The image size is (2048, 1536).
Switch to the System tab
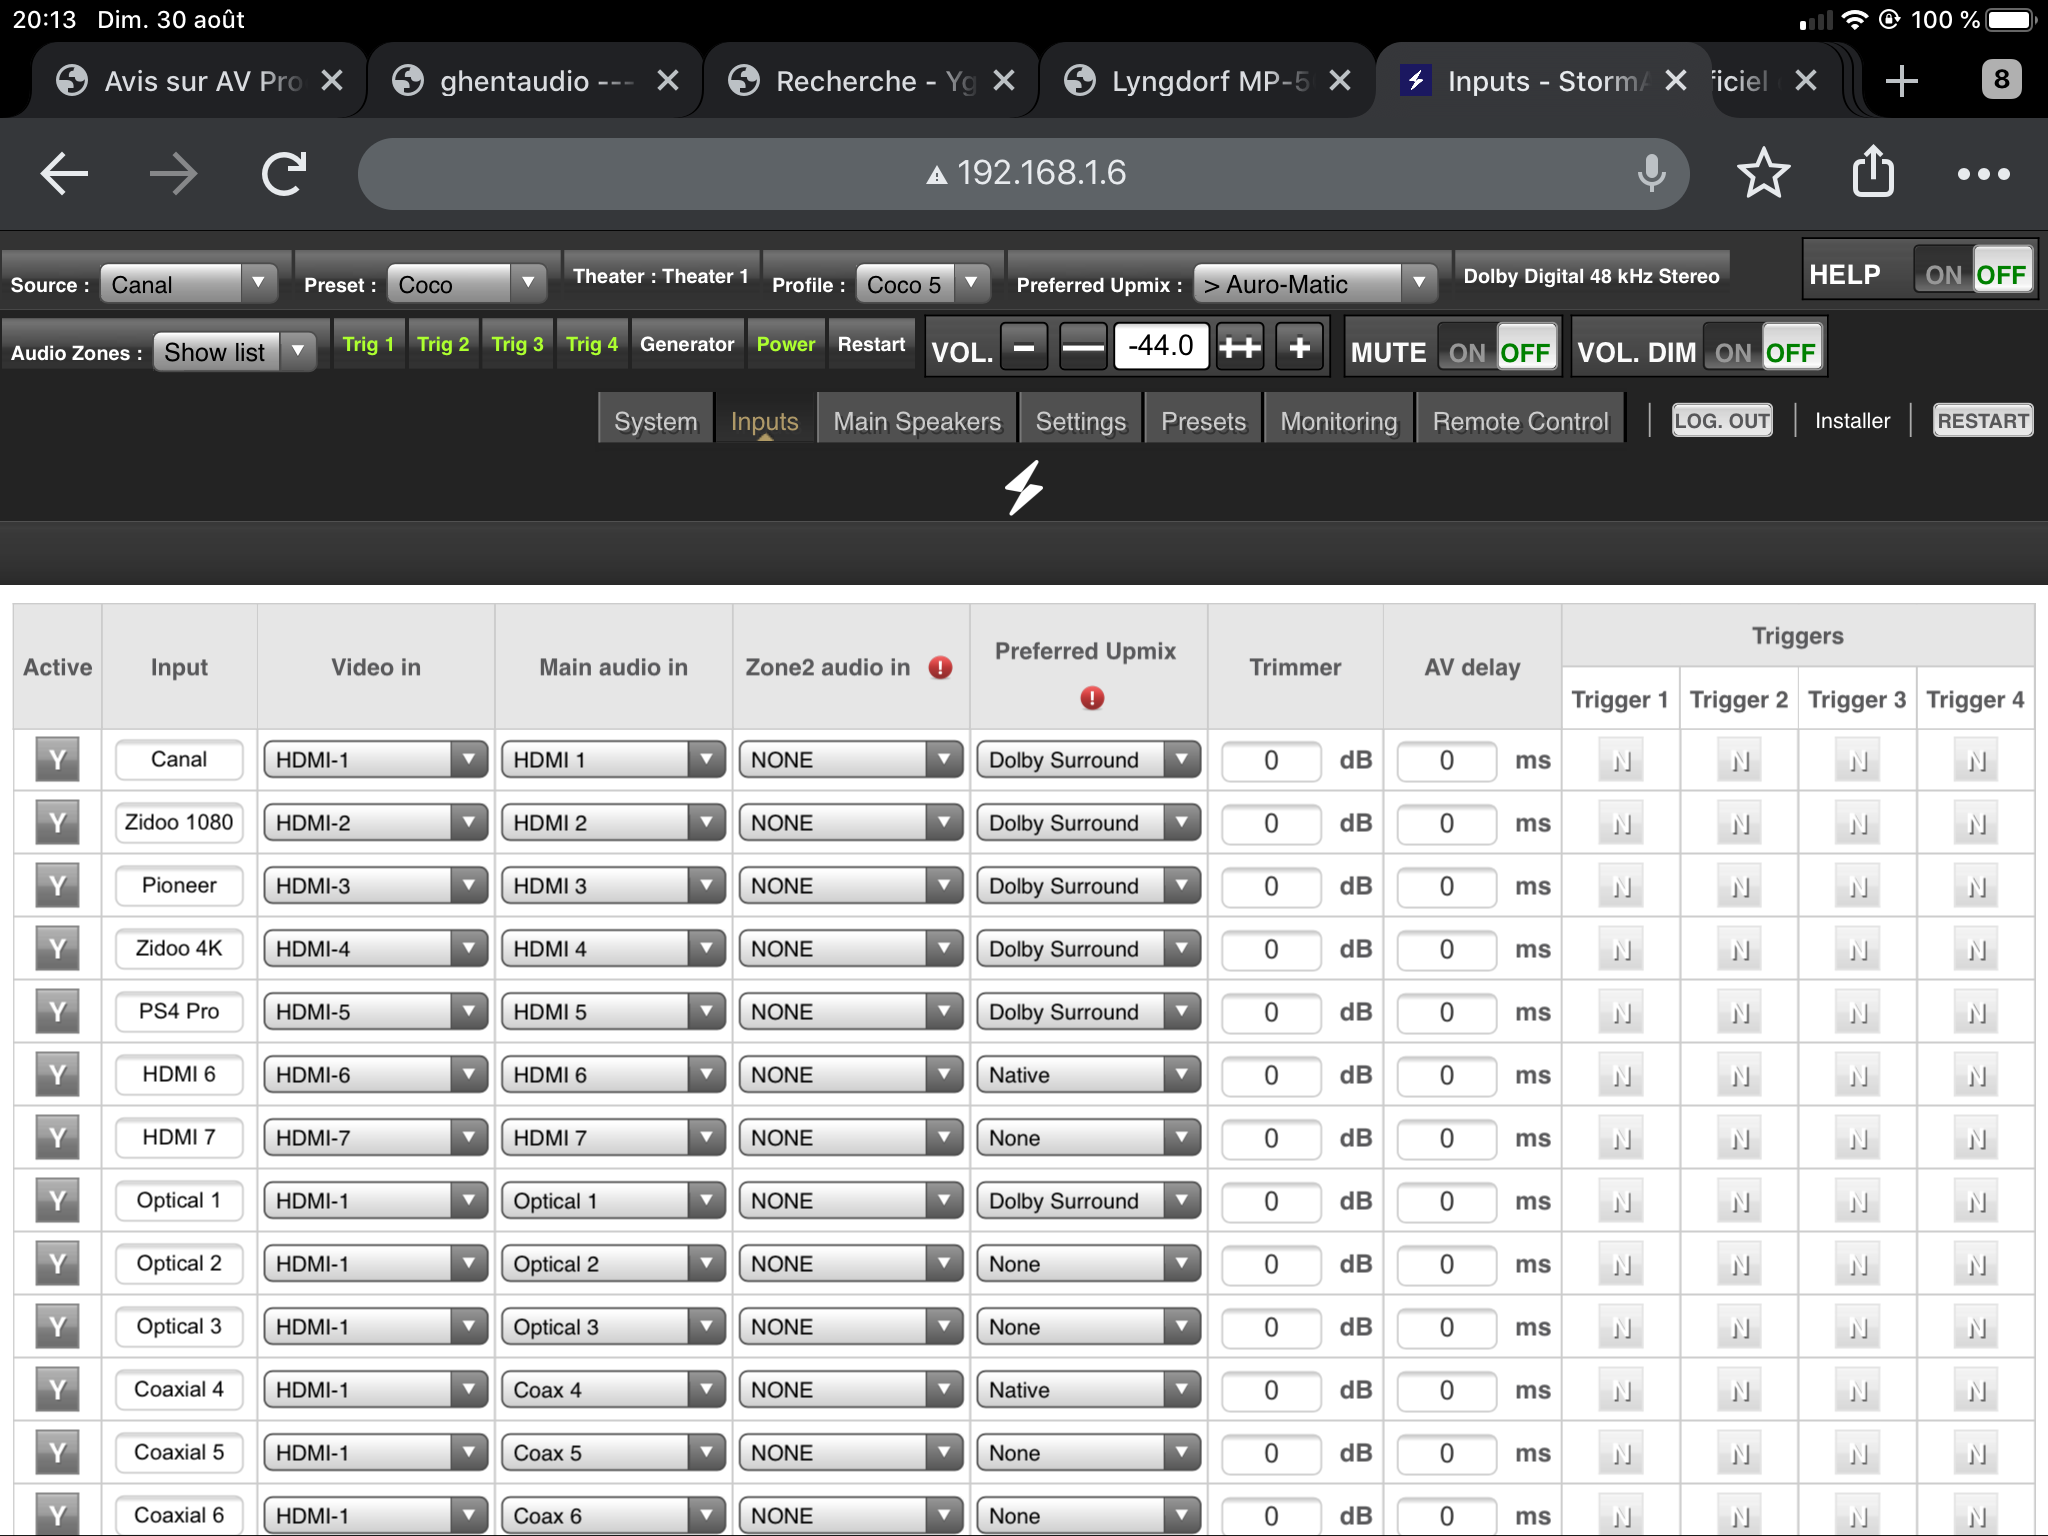(656, 420)
